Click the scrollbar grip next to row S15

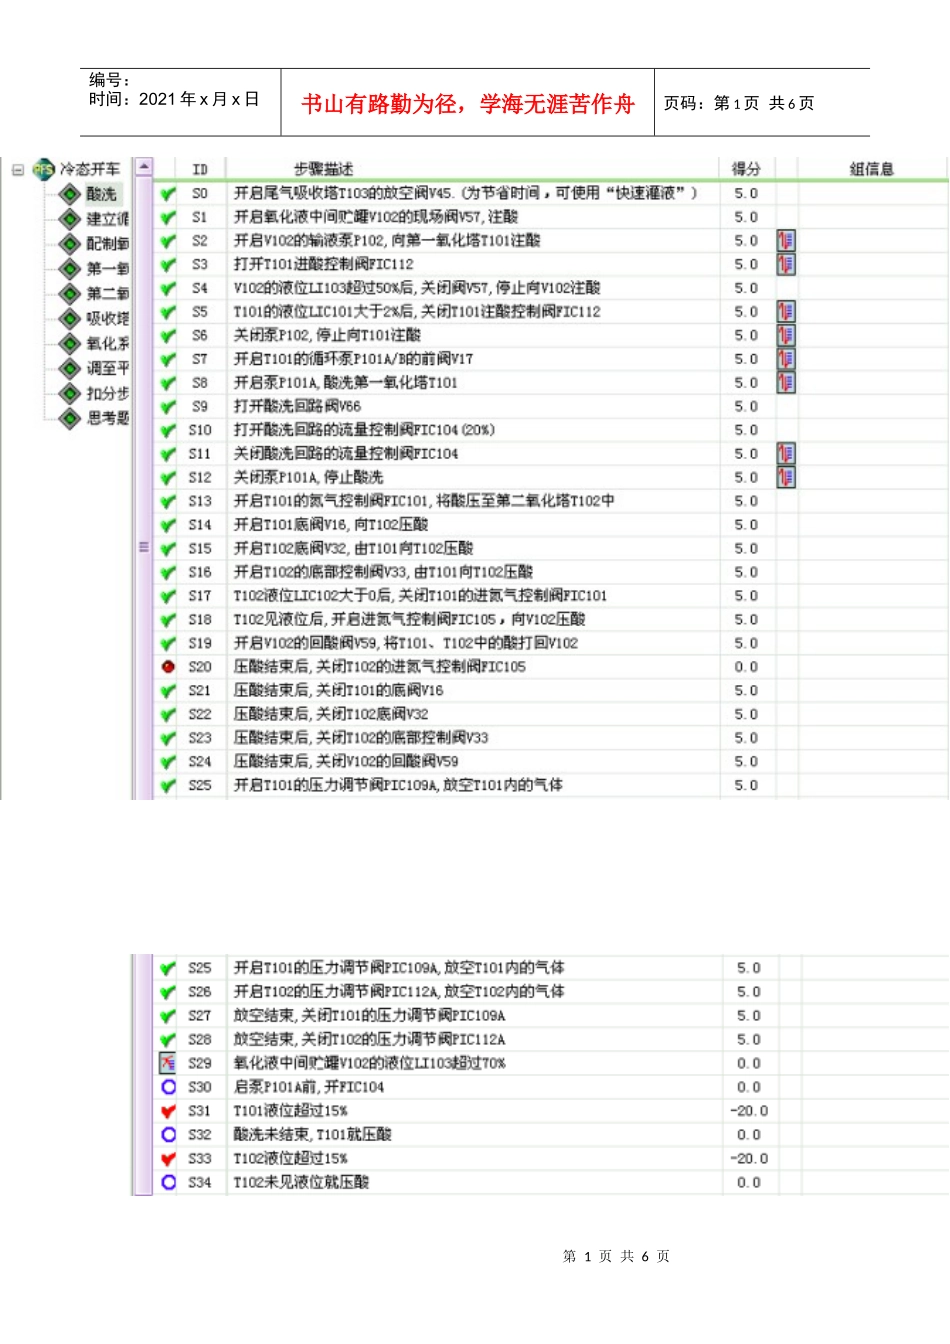143,547
